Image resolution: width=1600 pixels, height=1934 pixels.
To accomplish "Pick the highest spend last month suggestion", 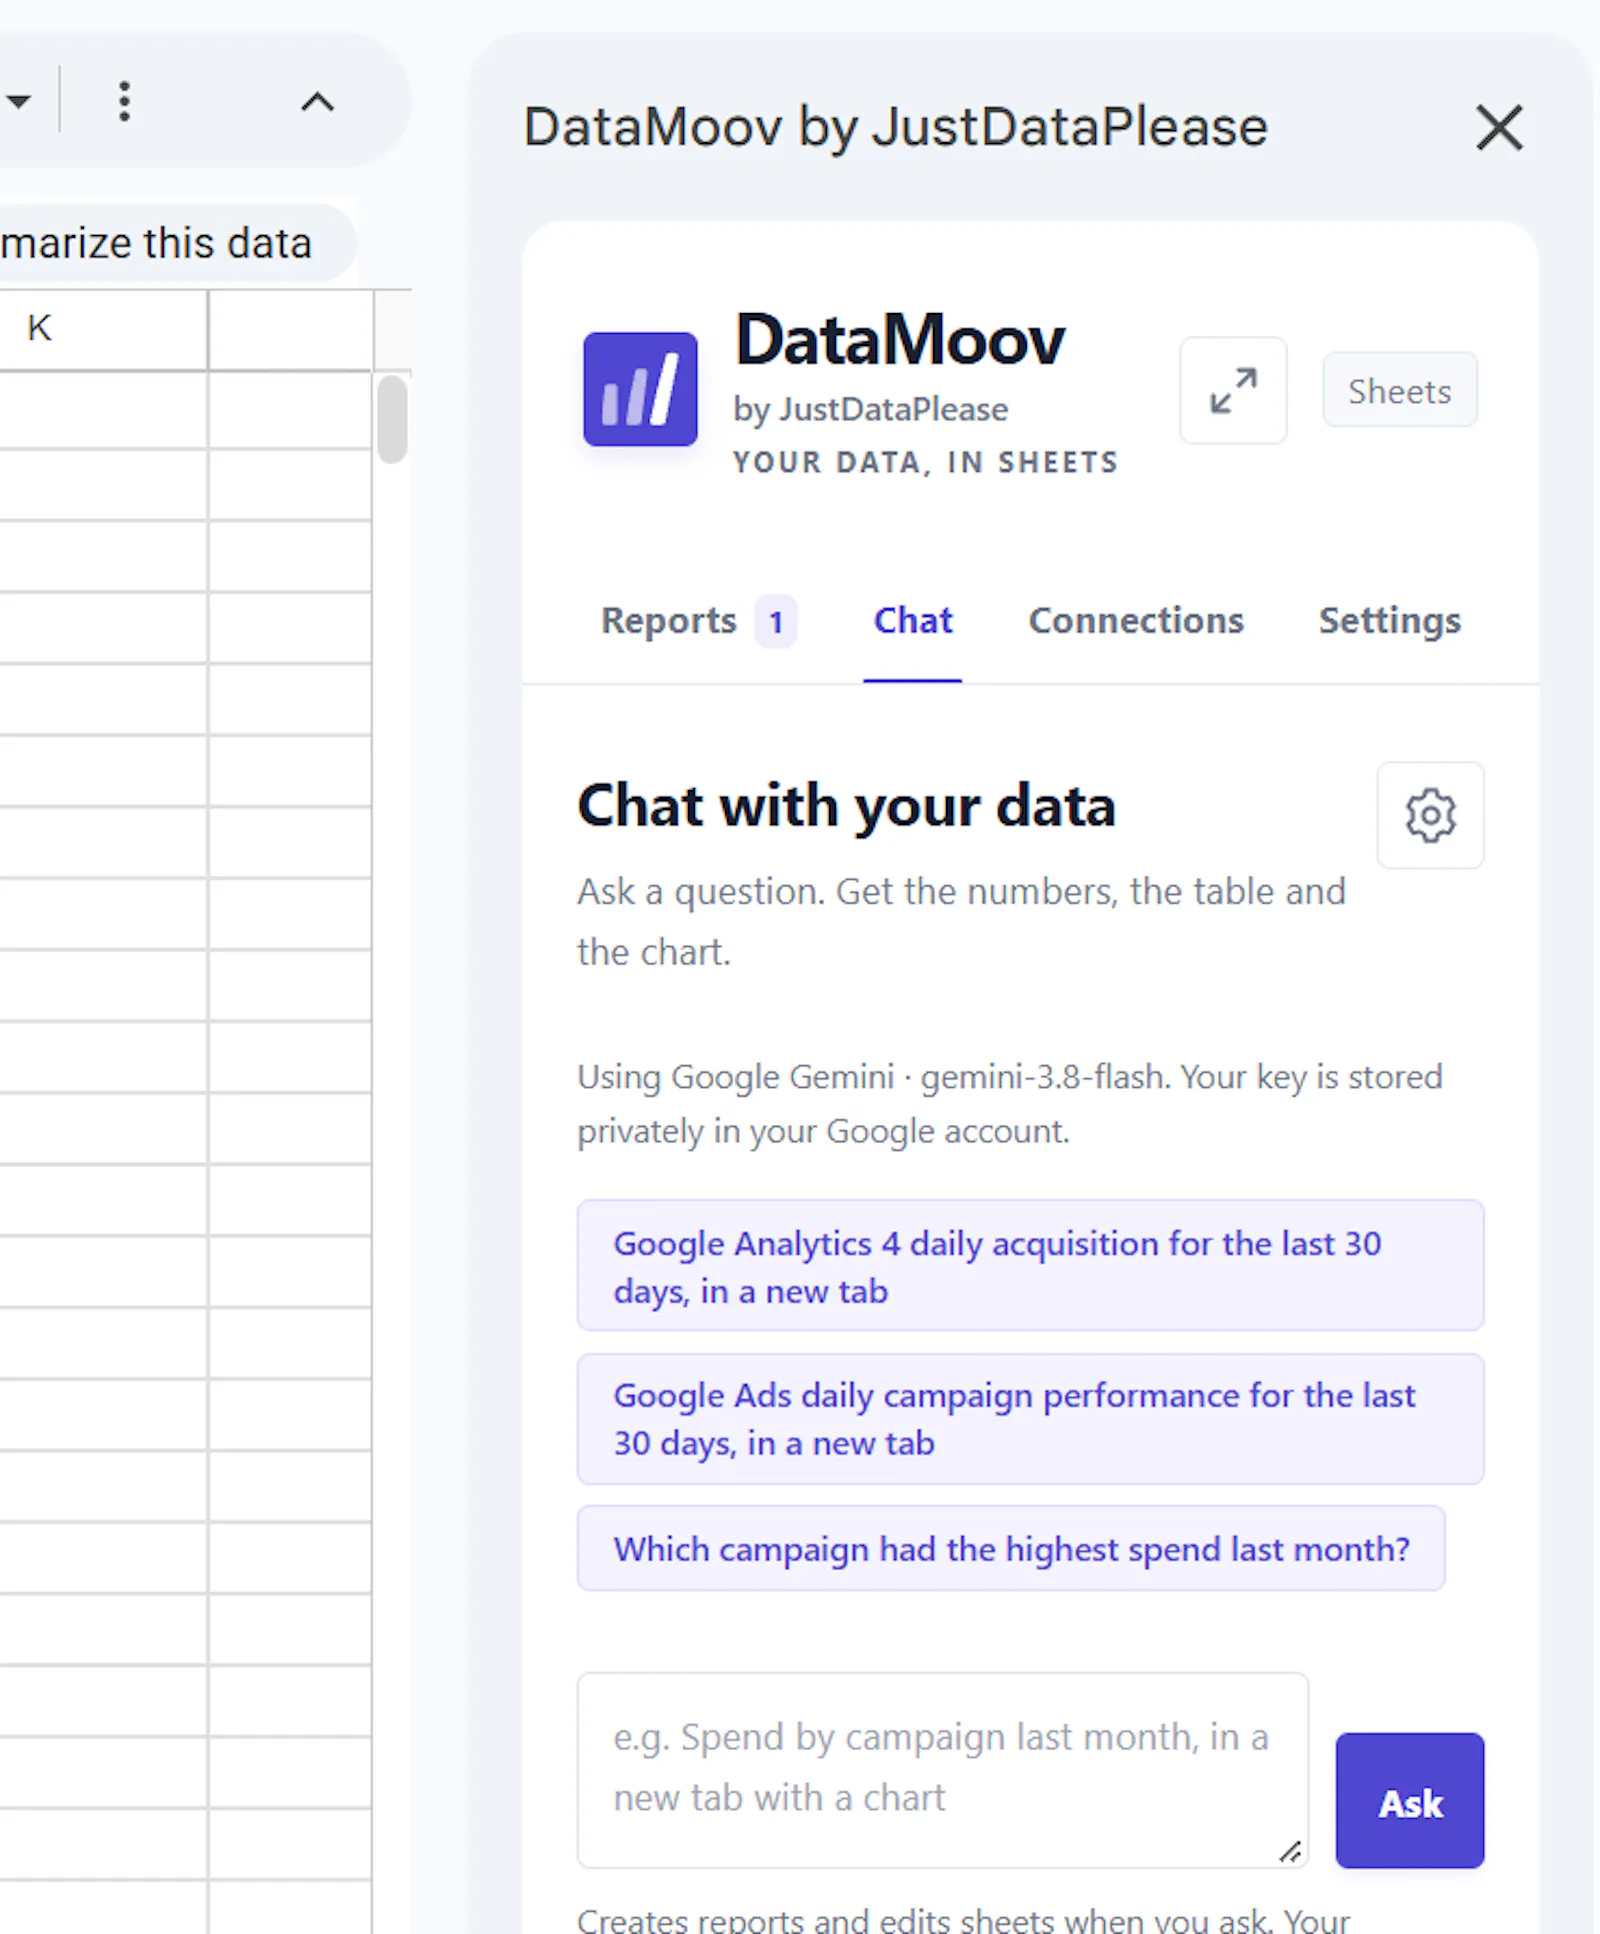I will tap(1011, 1549).
